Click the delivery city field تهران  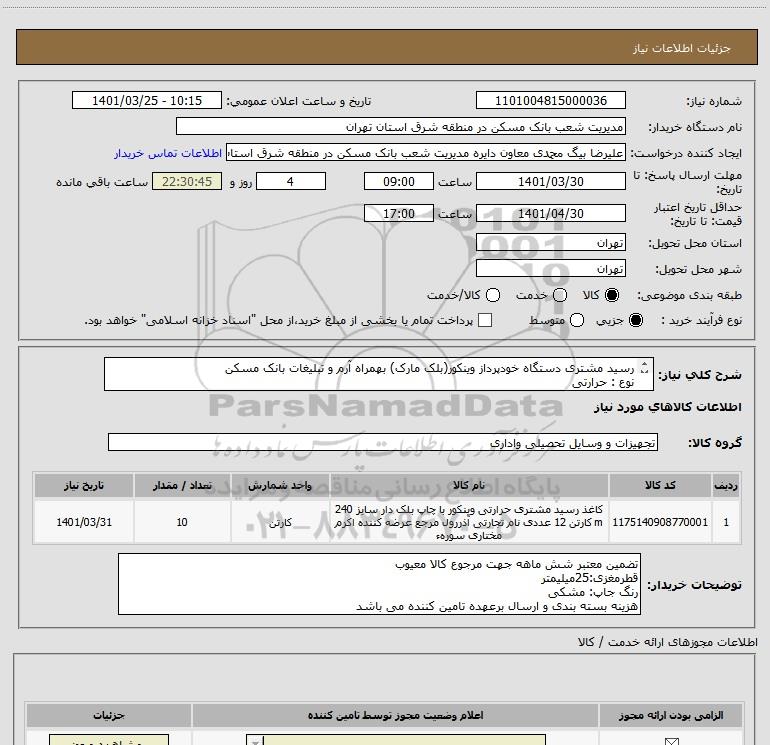tap(550, 268)
